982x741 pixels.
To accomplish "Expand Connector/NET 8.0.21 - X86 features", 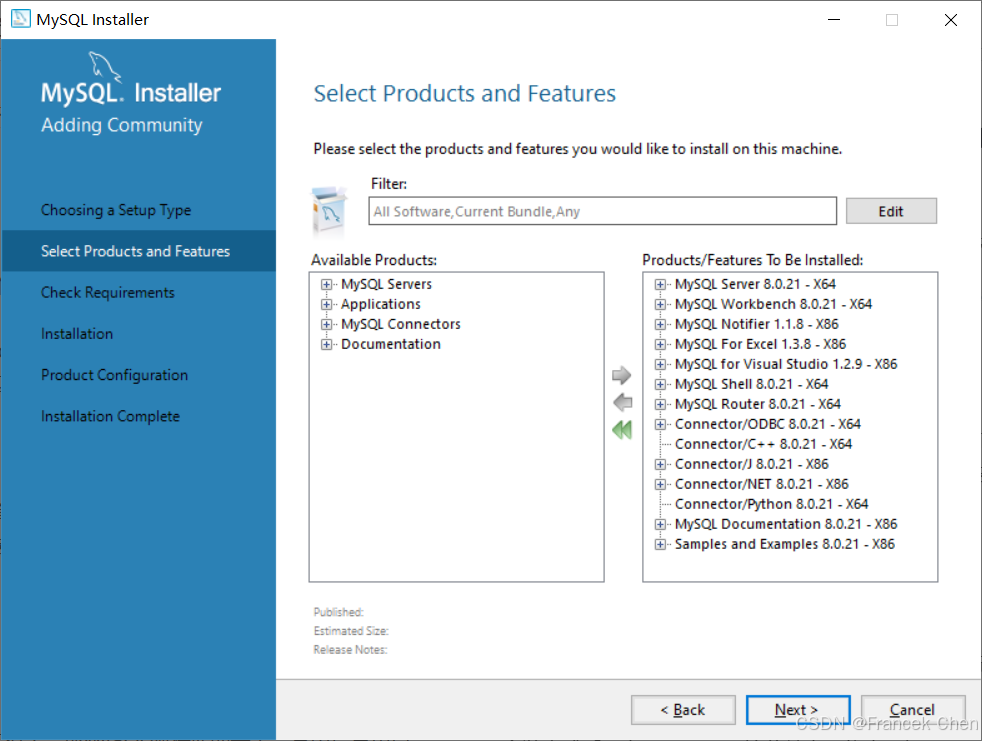I will (660, 484).
